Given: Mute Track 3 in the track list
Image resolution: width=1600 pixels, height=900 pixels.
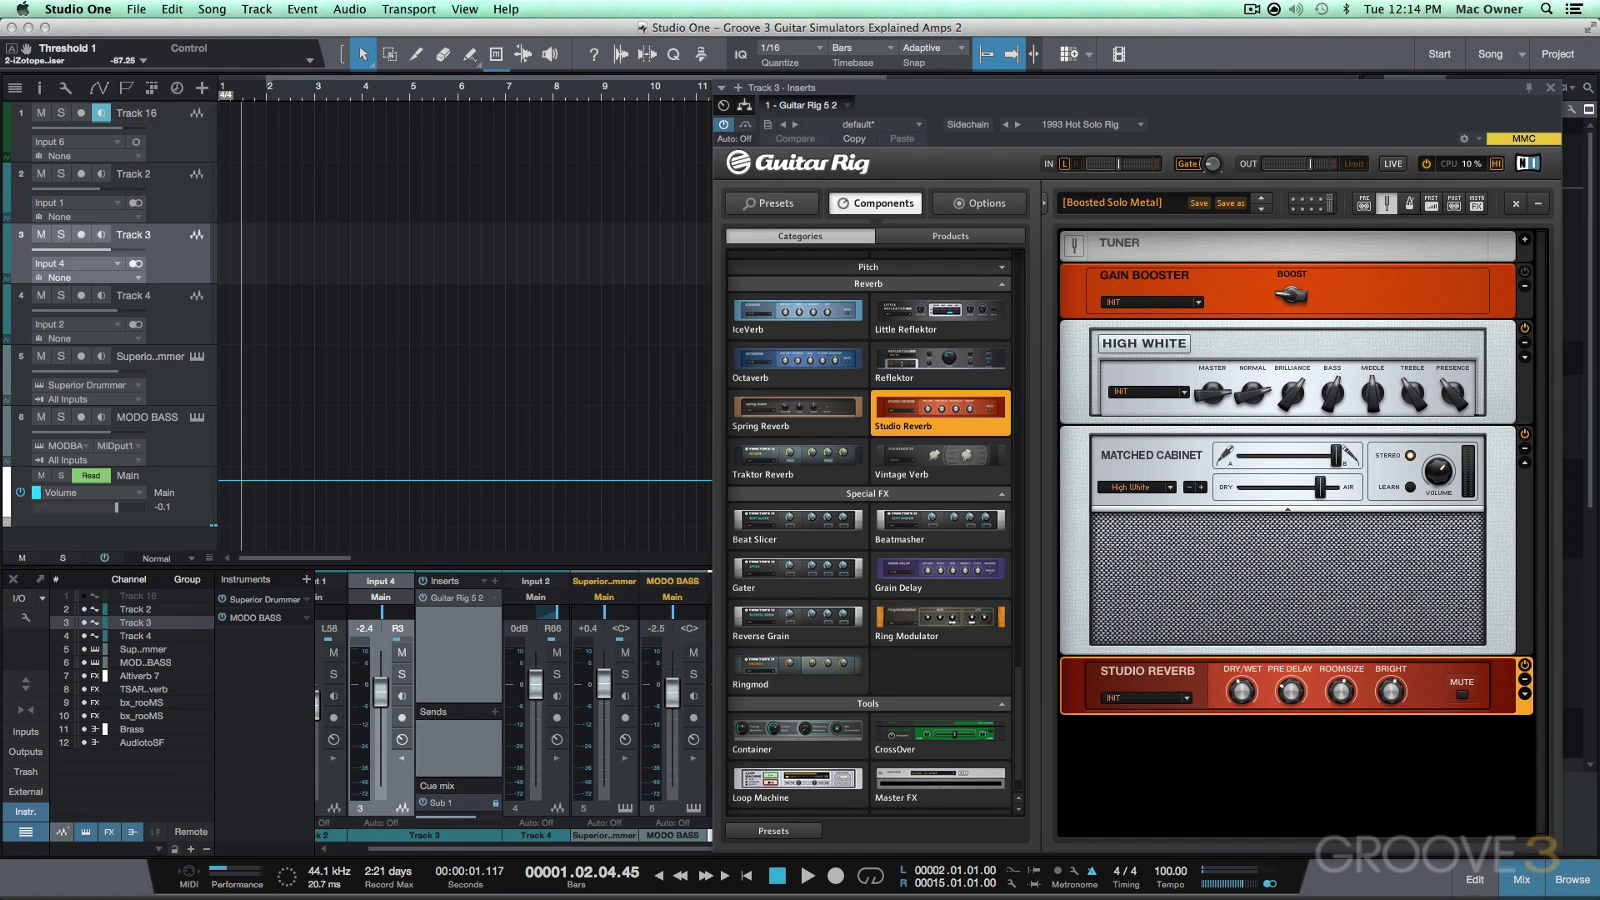Looking at the screenshot, I should click(41, 235).
